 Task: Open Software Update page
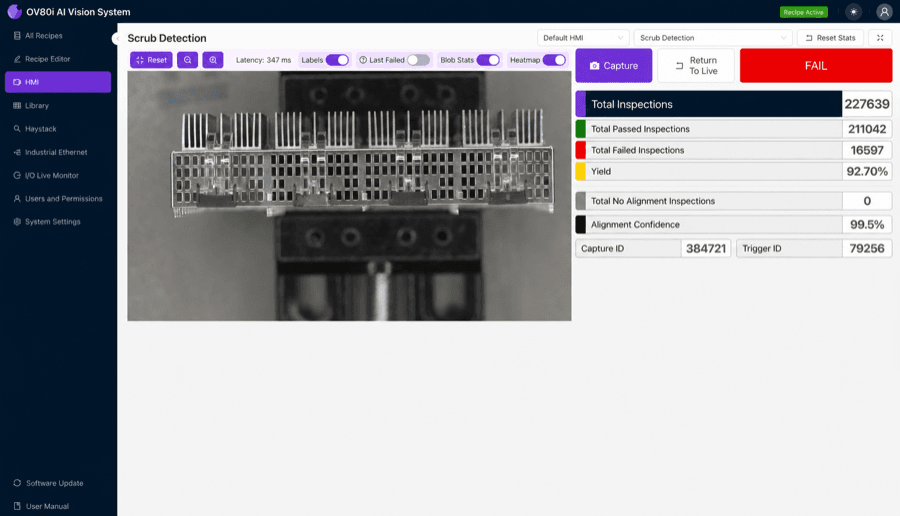coord(57,483)
